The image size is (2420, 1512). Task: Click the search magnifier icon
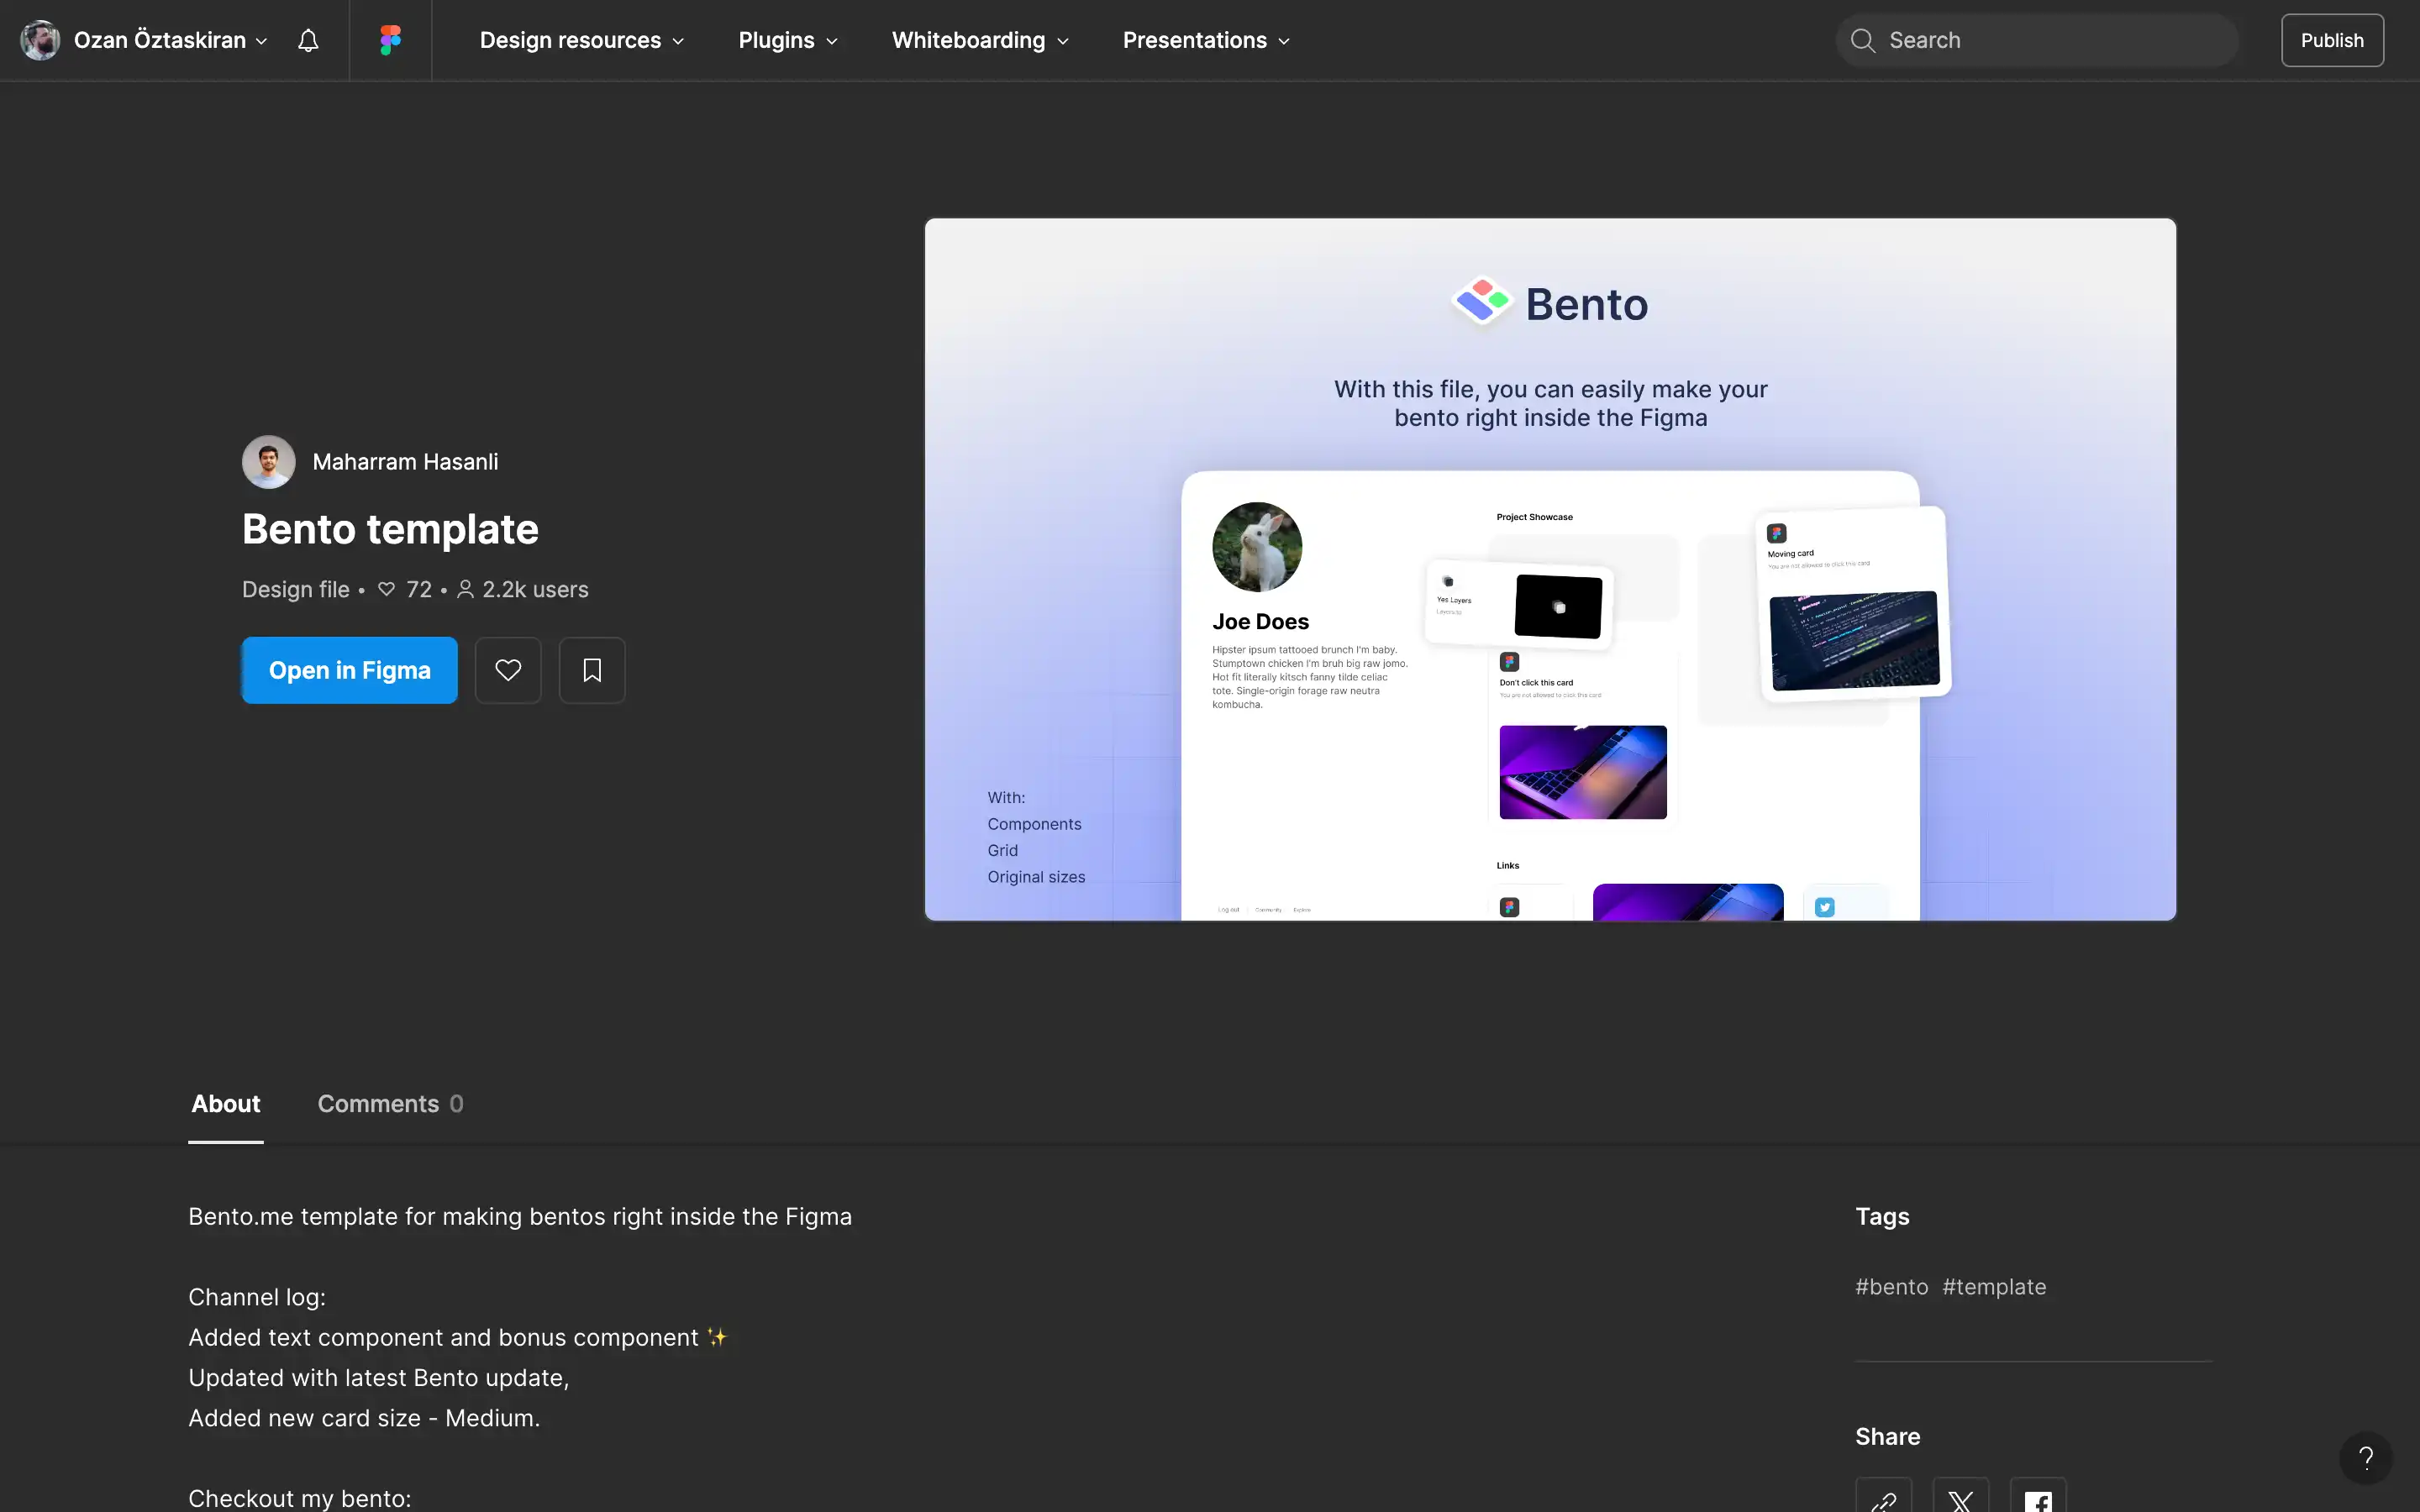(x=1862, y=40)
